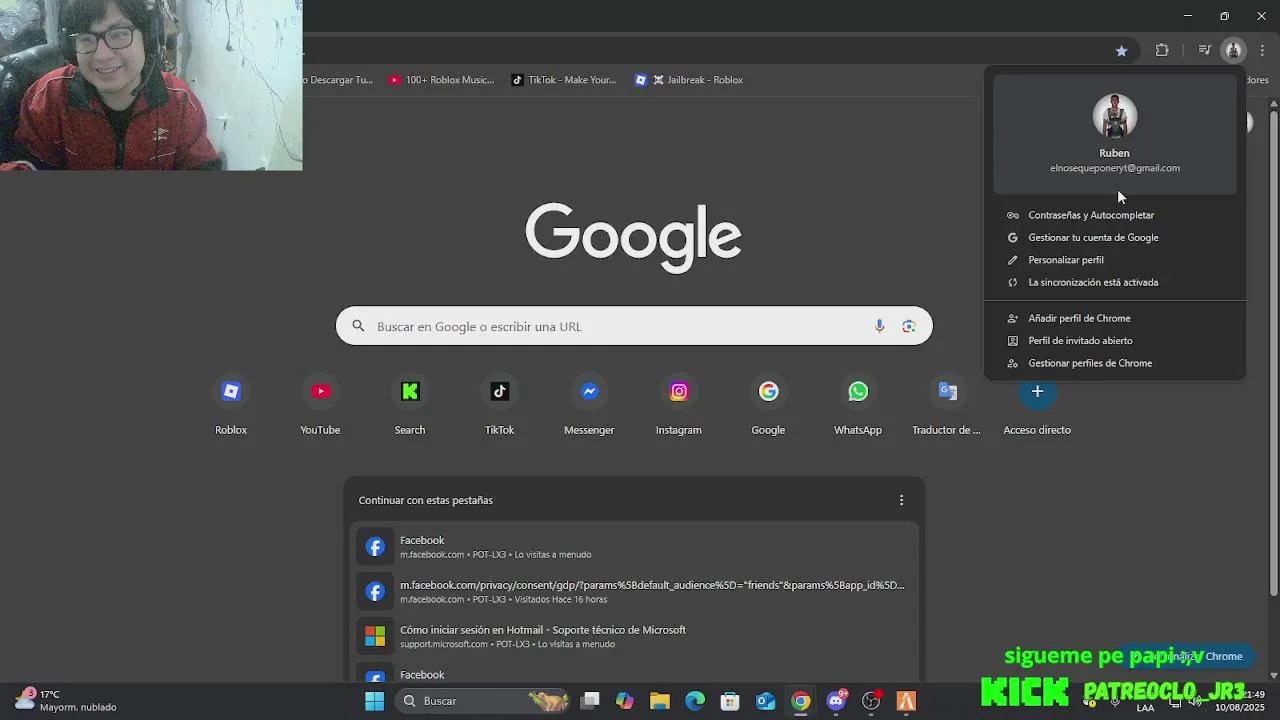Screen dimensions: 1280x720
Task: Click the weather widget 17°C
Action: [x=66, y=700]
